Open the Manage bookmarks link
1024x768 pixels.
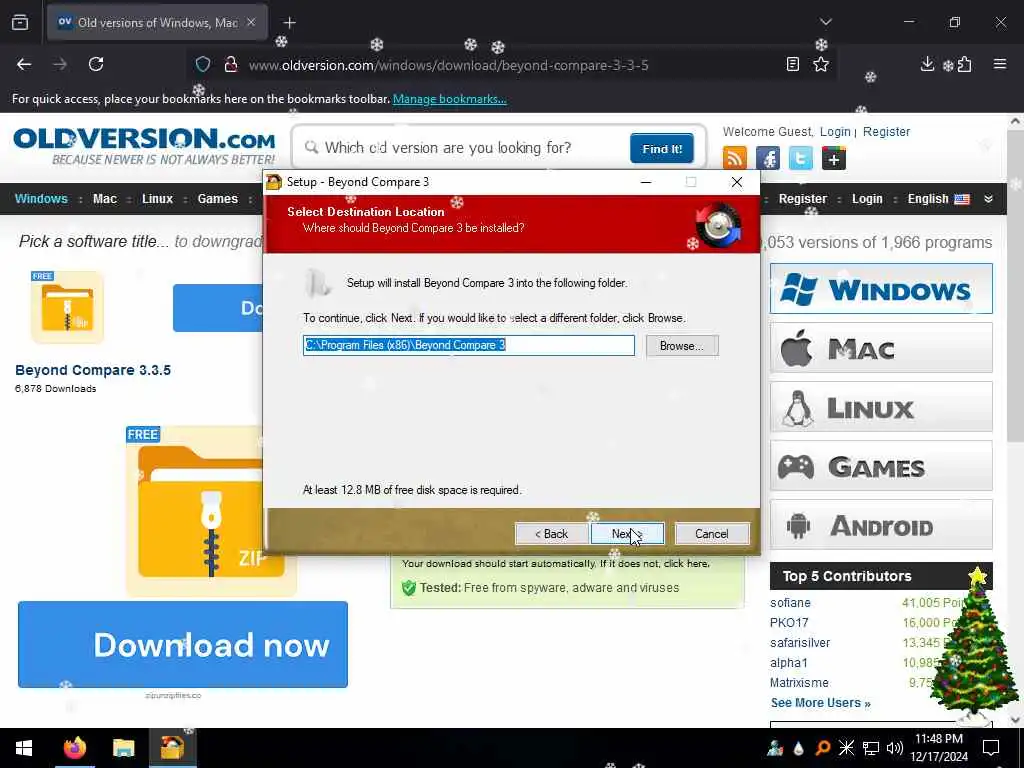[449, 99]
